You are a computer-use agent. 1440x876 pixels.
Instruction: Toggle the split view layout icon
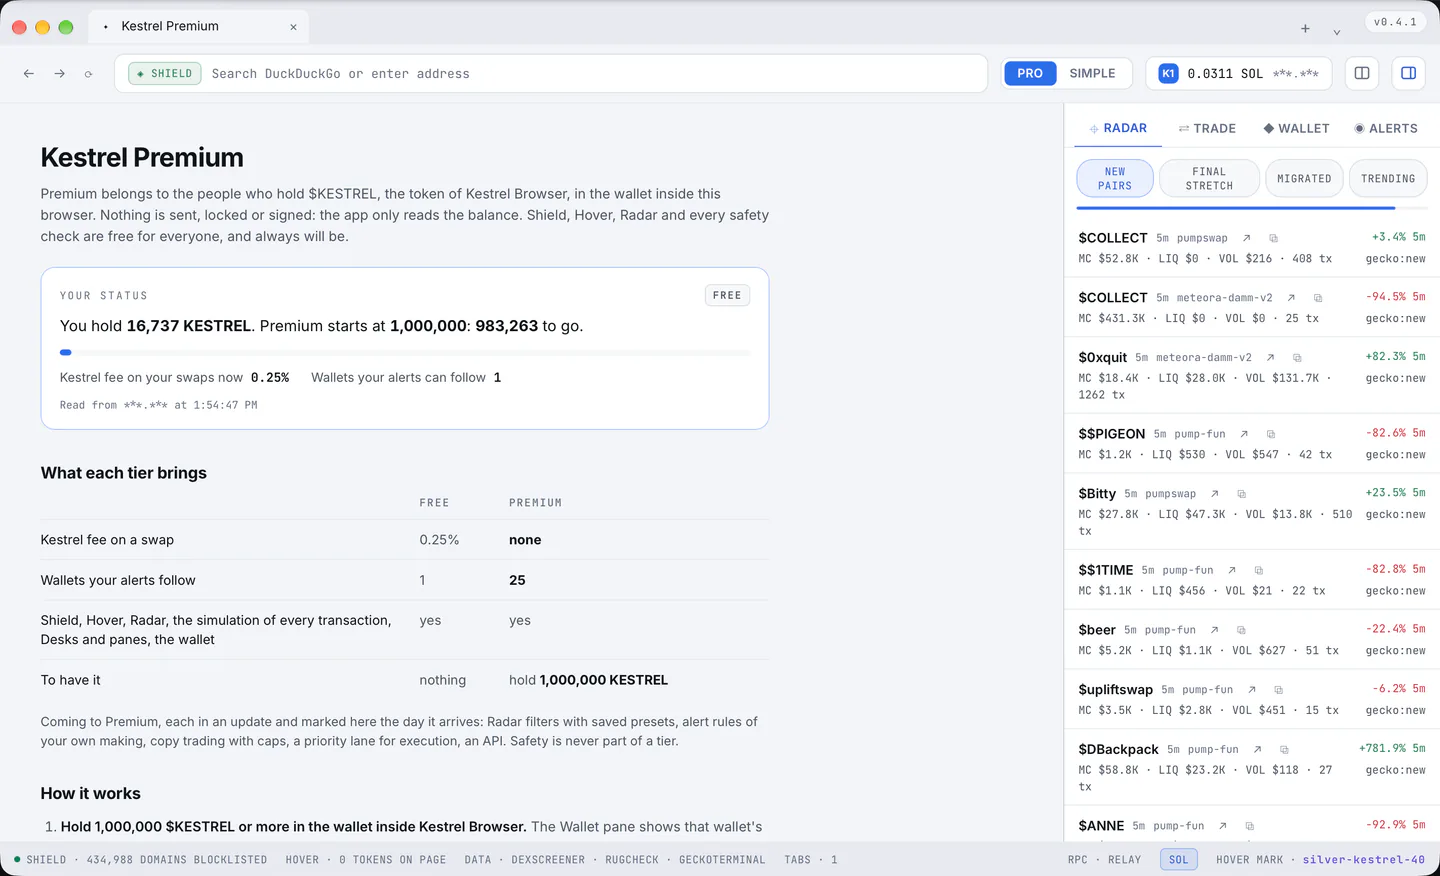click(1362, 73)
